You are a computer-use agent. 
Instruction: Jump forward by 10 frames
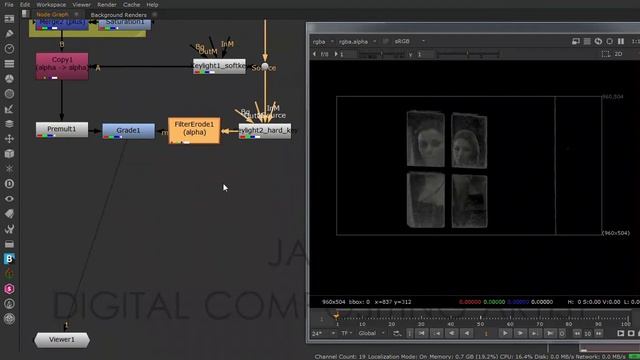[598, 333]
